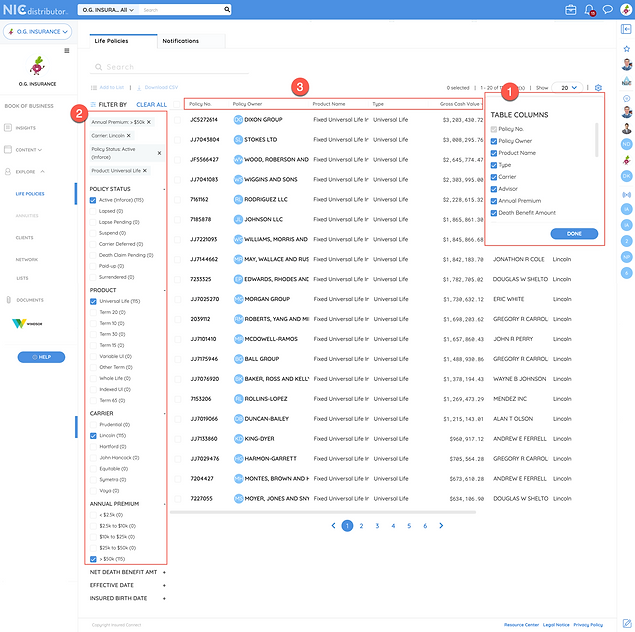Click the O.G. Insurance beet logo
Viewport: 635px width, 632px height.
[37, 66]
